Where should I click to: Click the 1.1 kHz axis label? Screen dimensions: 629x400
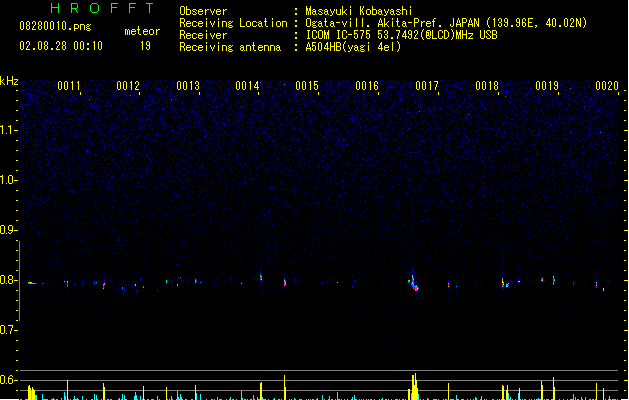tap(8, 130)
